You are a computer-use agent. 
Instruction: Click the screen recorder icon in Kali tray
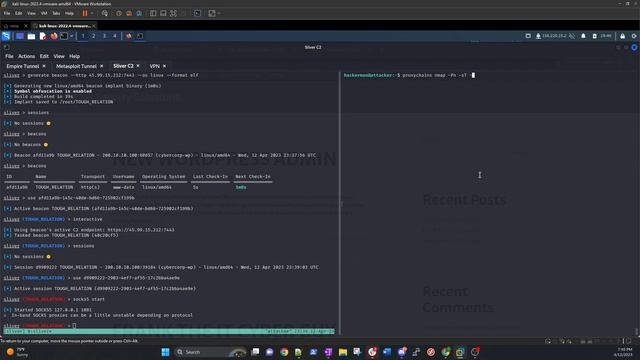(528, 36)
